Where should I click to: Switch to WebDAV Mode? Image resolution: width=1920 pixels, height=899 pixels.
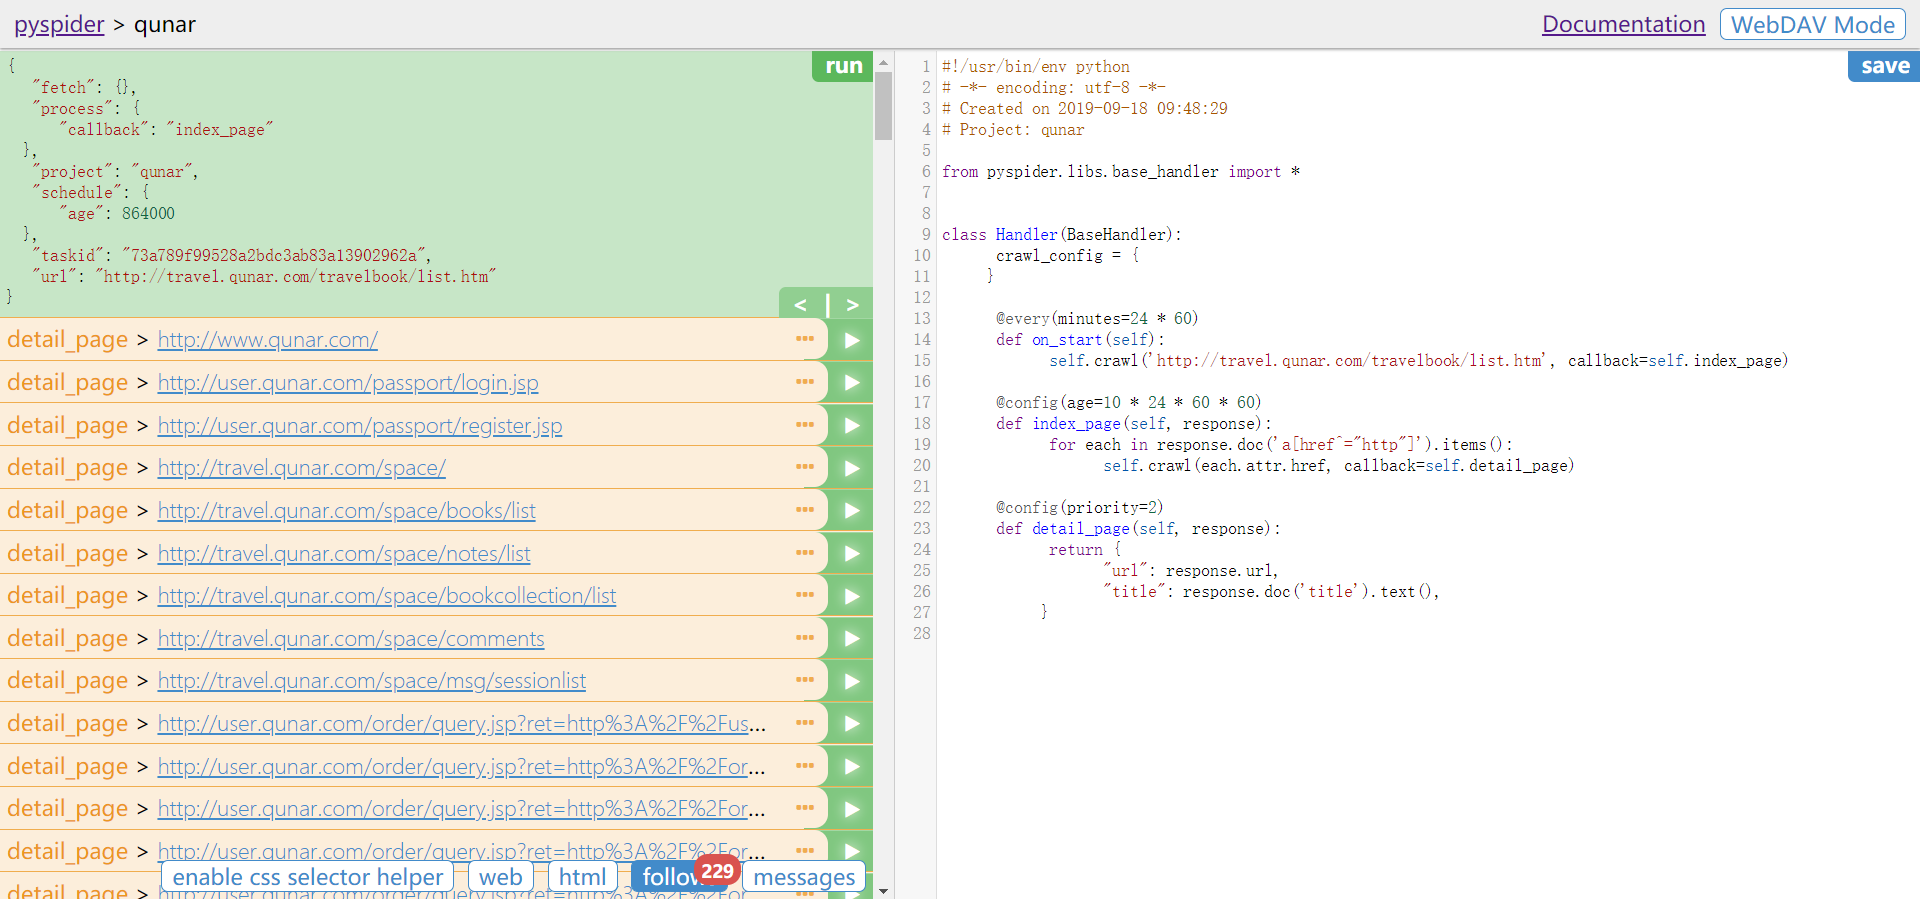pyautogui.click(x=1812, y=24)
